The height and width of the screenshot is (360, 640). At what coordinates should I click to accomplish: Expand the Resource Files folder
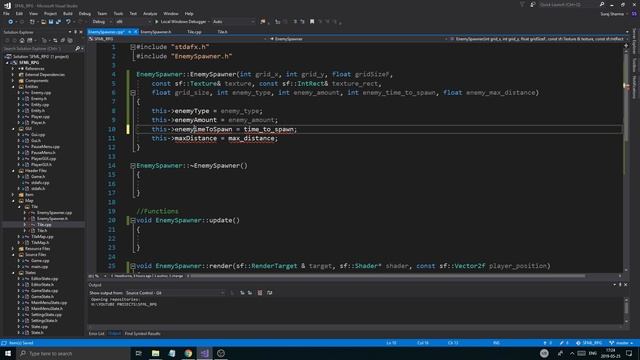click(13, 249)
